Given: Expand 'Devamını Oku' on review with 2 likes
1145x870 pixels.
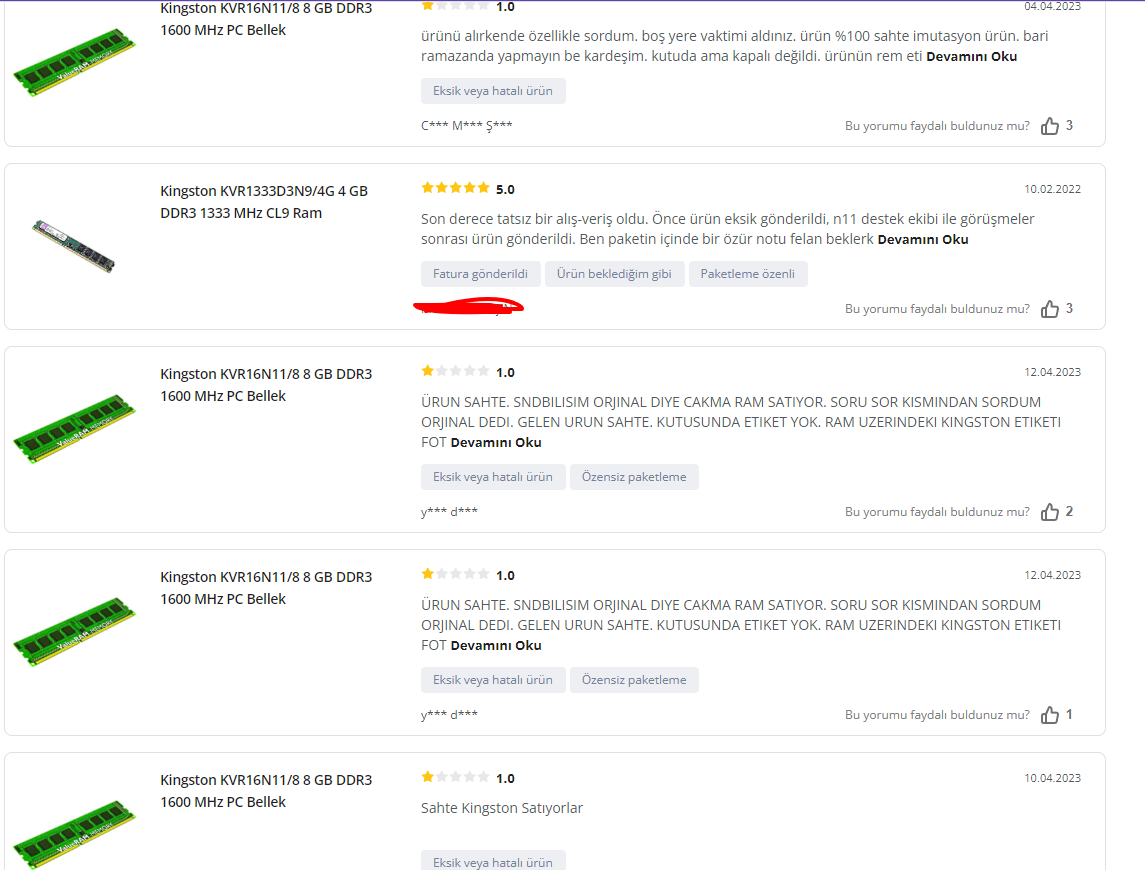Looking at the screenshot, I should click(x=496, y=443).
